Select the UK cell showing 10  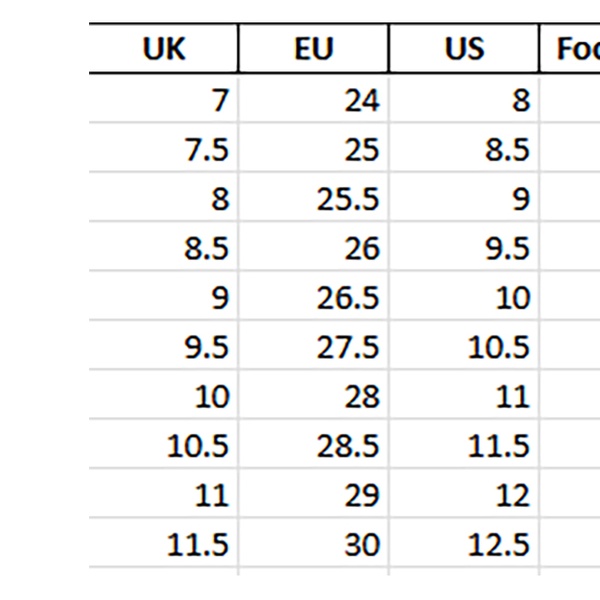(x=164, y=397)
